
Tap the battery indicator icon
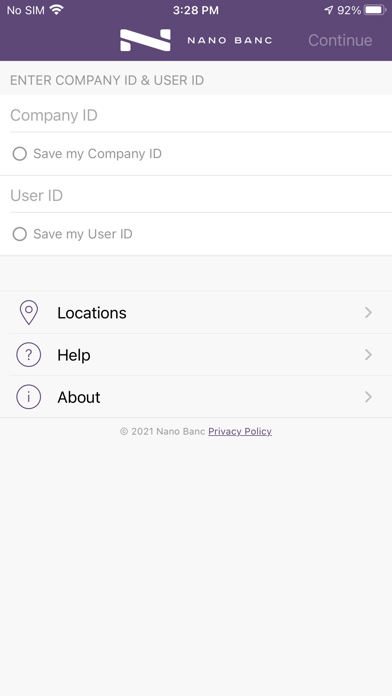tap(375, 10)
